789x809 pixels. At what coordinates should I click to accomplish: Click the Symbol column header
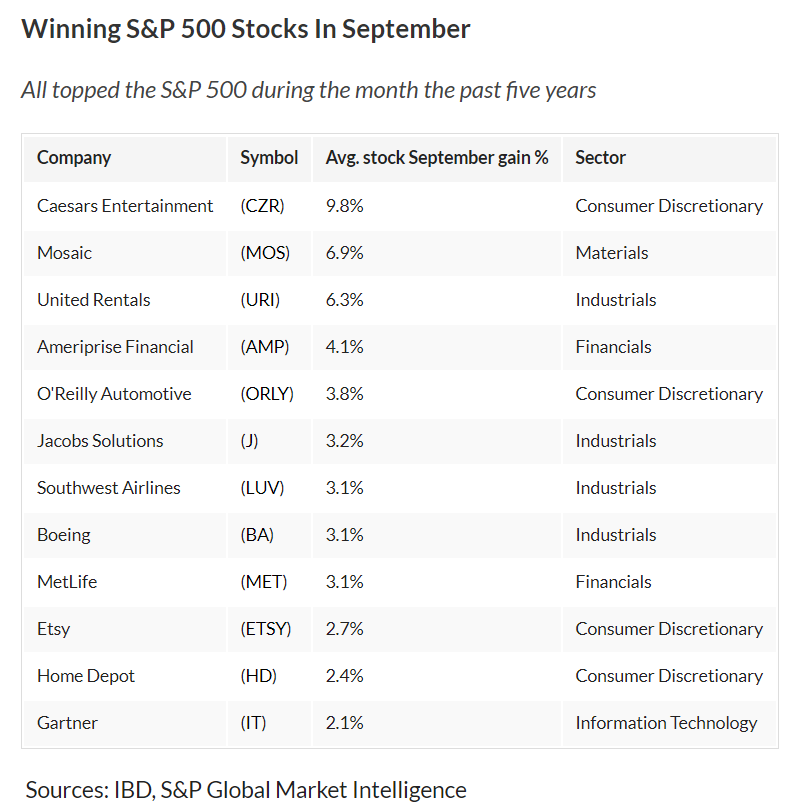tap(269, 157)
